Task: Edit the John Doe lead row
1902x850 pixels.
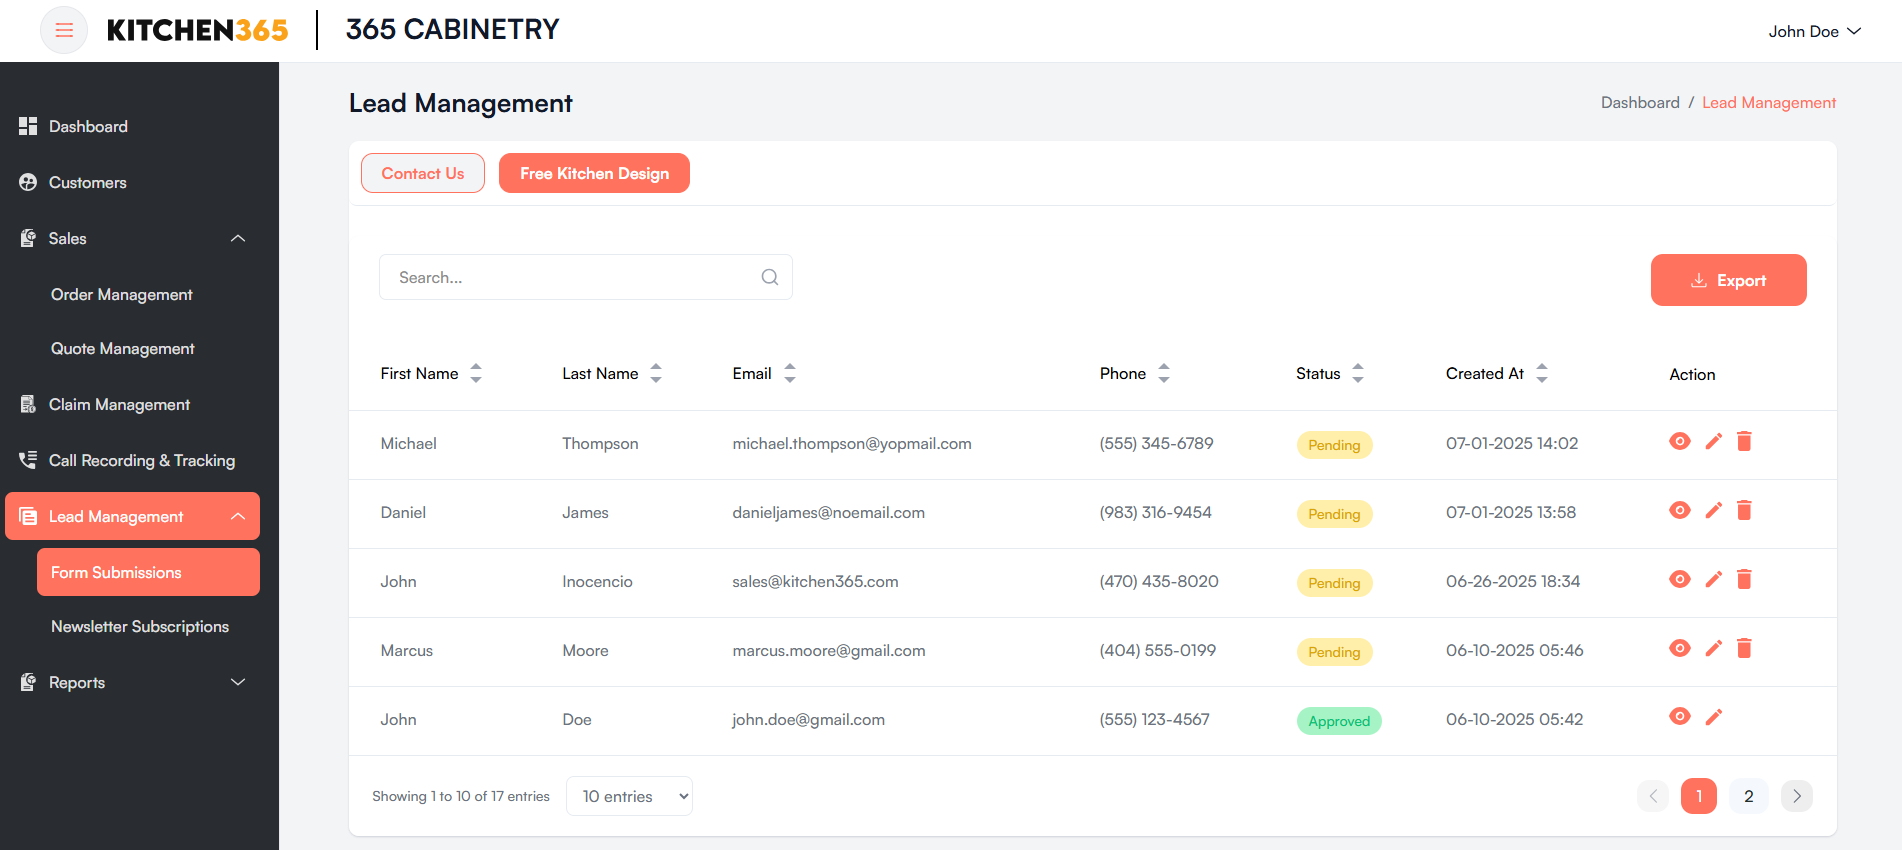Action: (x=1713, y=717)
